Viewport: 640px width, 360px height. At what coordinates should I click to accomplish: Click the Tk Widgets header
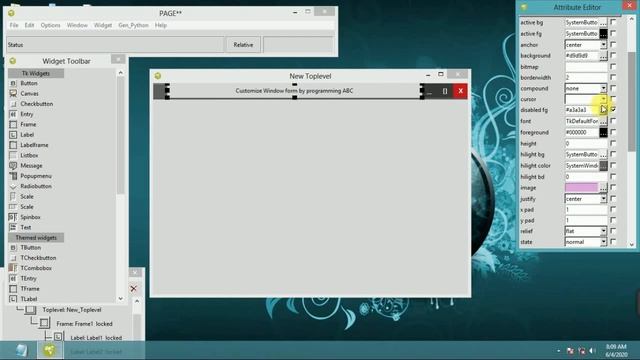click(36, 73)
